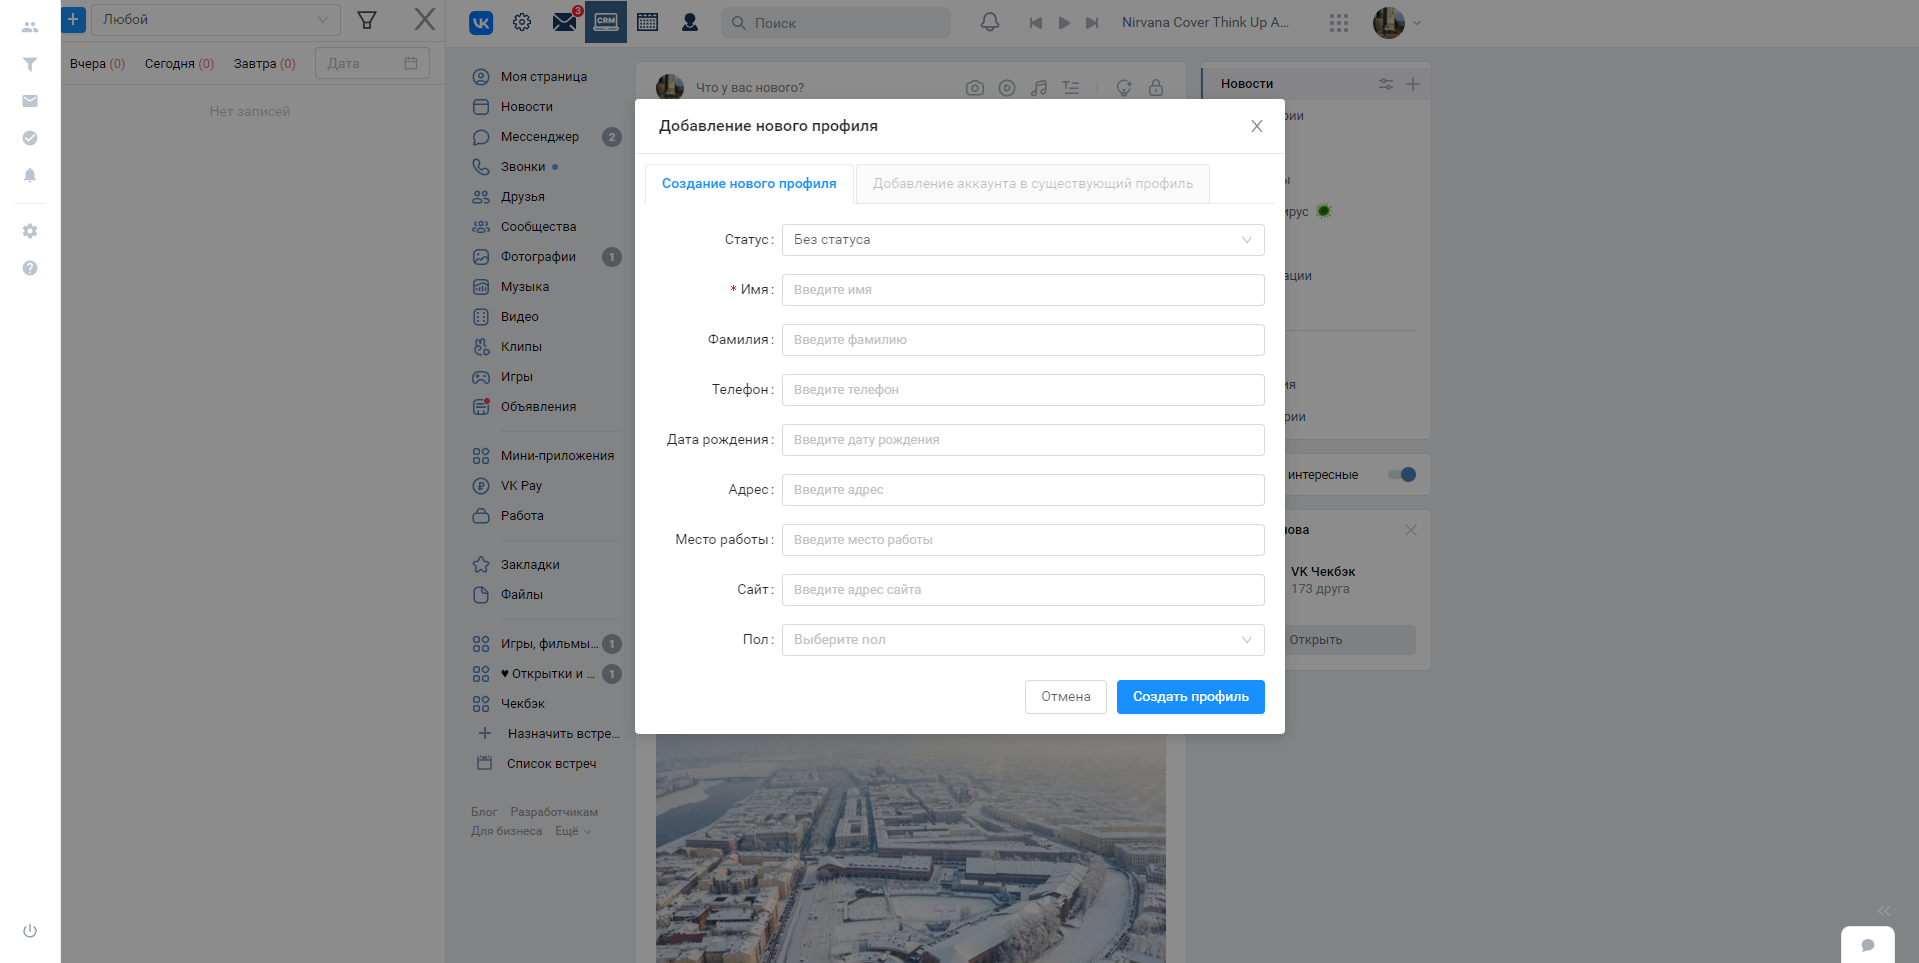Click the blue plus add button
Screen dimensions: 1919x963
[x=73, y=19]
